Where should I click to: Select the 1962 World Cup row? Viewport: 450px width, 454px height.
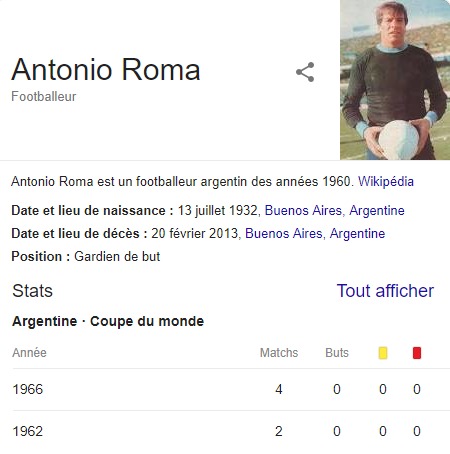coord(231,431)
